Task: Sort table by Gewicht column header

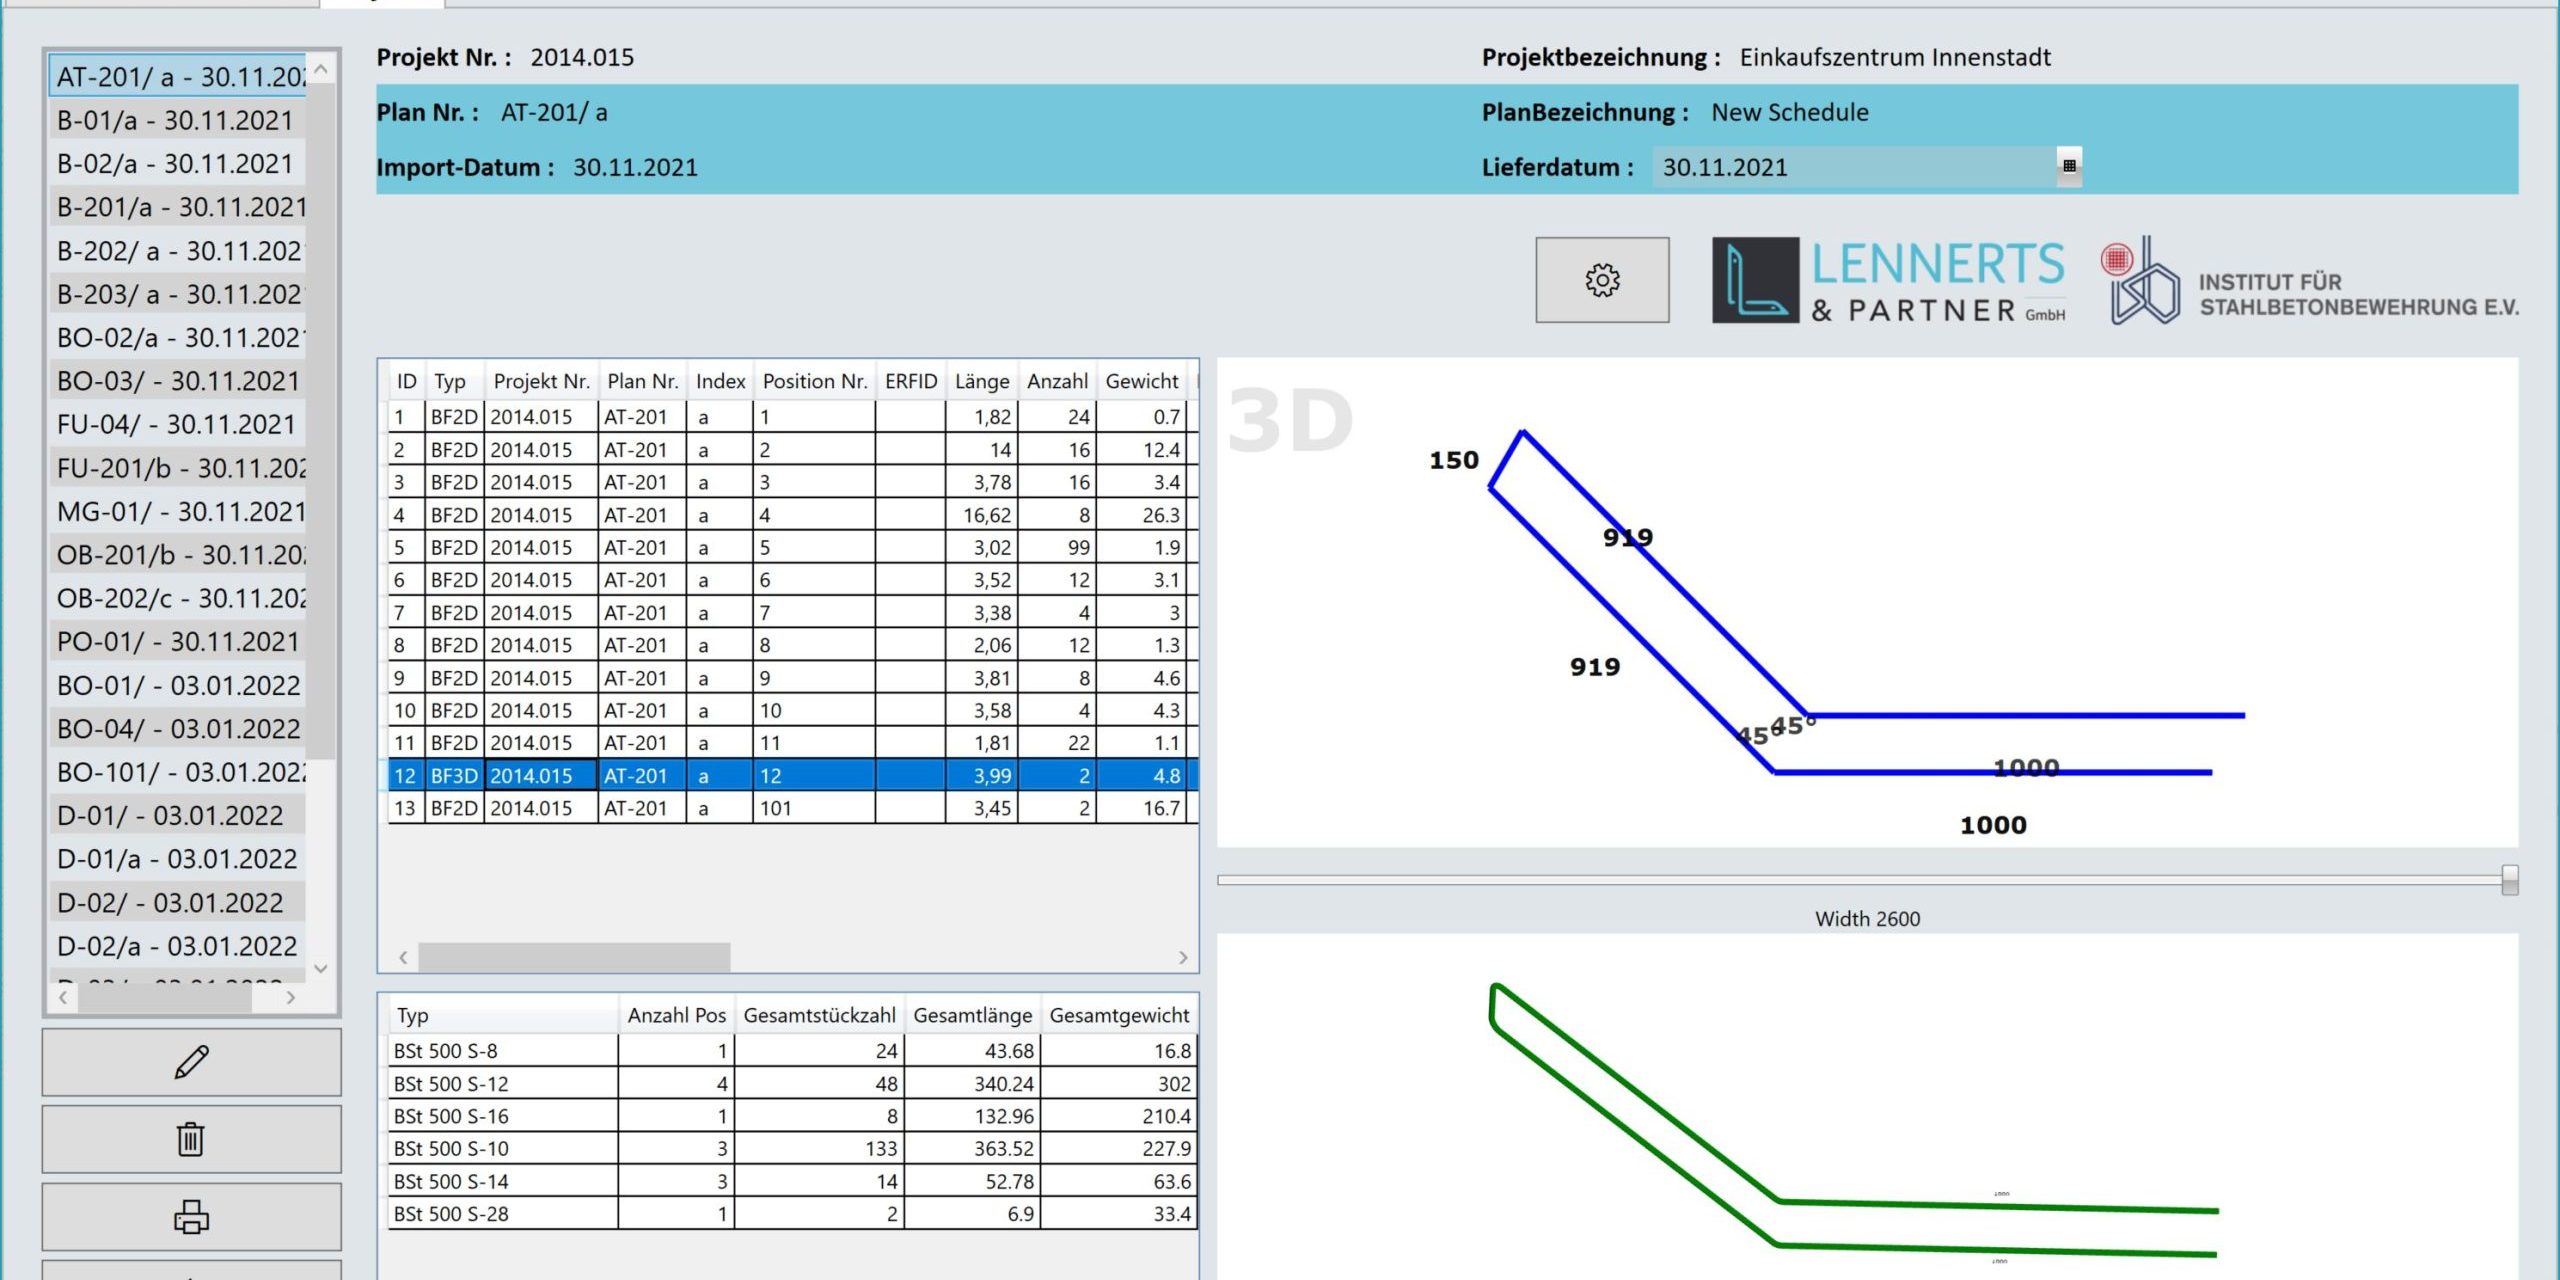Action: pos(1141,381)
